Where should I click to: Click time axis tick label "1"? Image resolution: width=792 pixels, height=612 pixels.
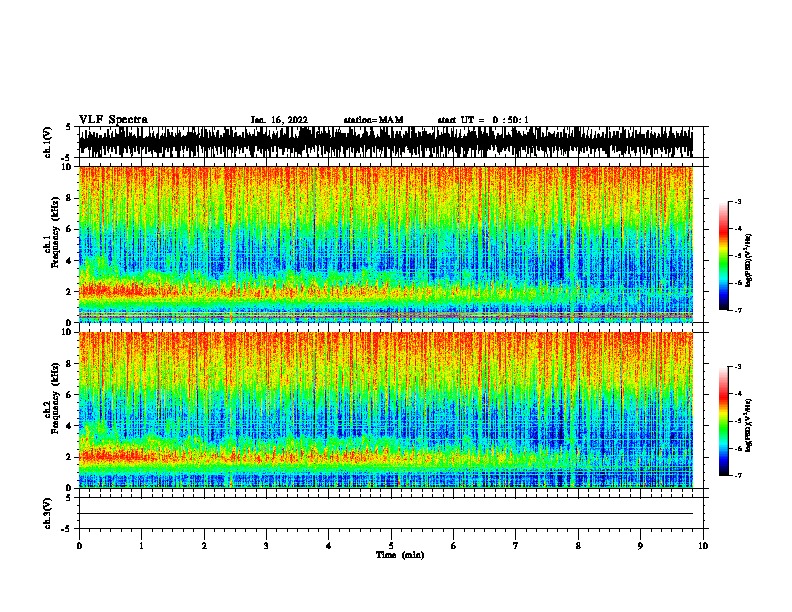tap(141, 546)
